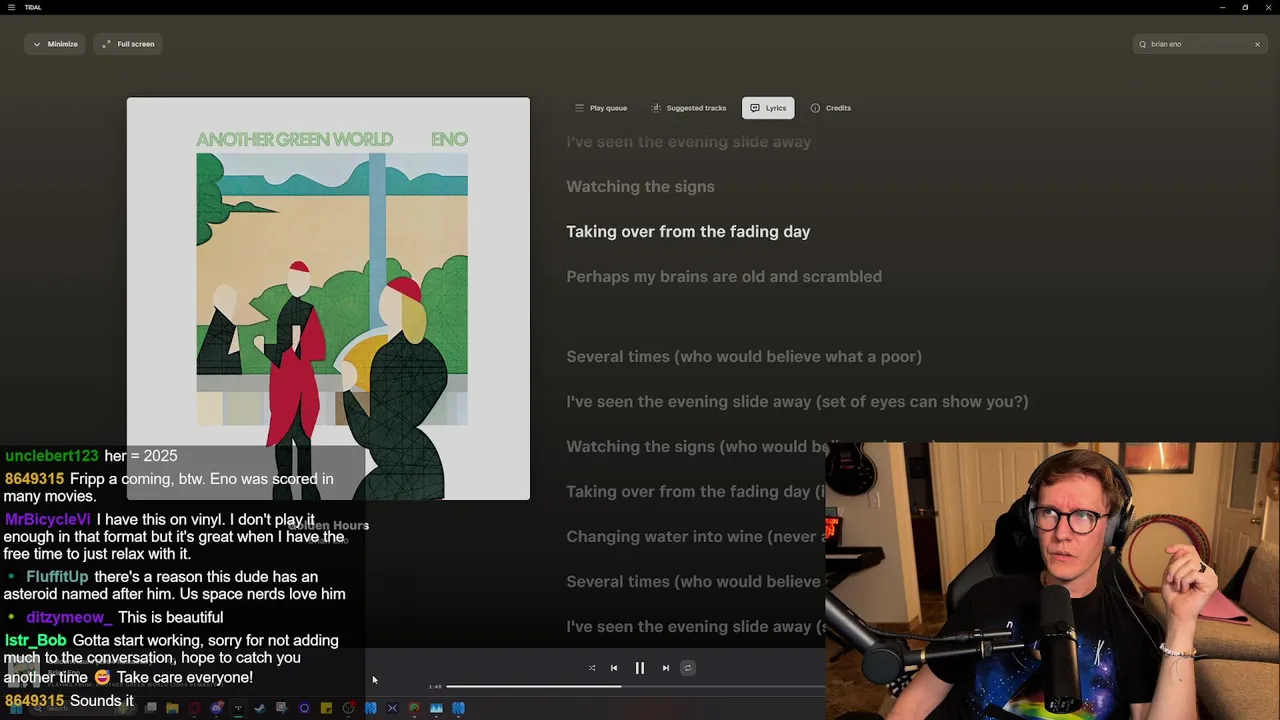Jump to lyric 'Taking over from the fading day'
The image size is (1280, 720).
(x=688, y=231)
